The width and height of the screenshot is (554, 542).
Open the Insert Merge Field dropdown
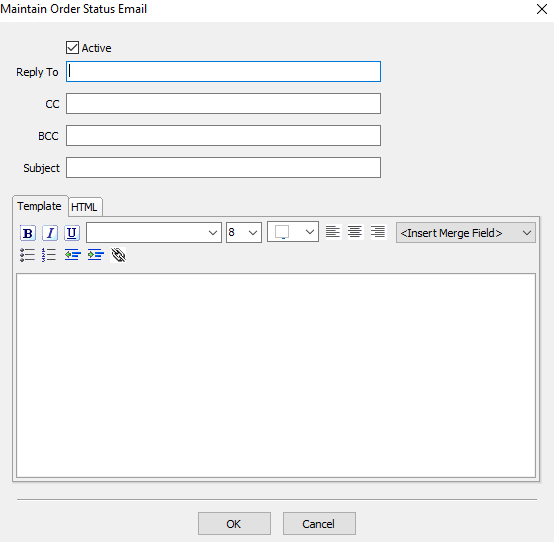(x=466, y=233)
